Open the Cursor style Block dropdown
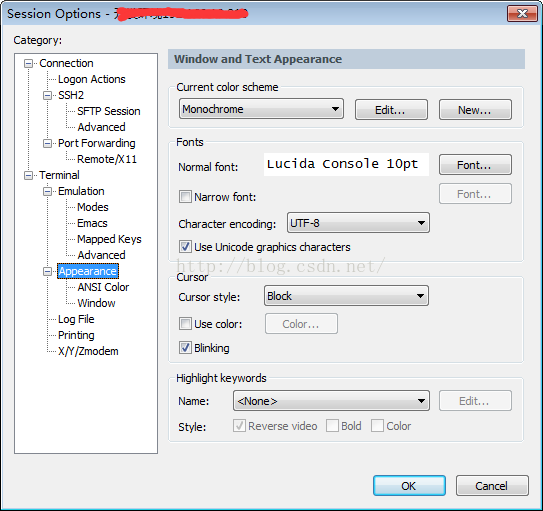 [x=346, y=296]
